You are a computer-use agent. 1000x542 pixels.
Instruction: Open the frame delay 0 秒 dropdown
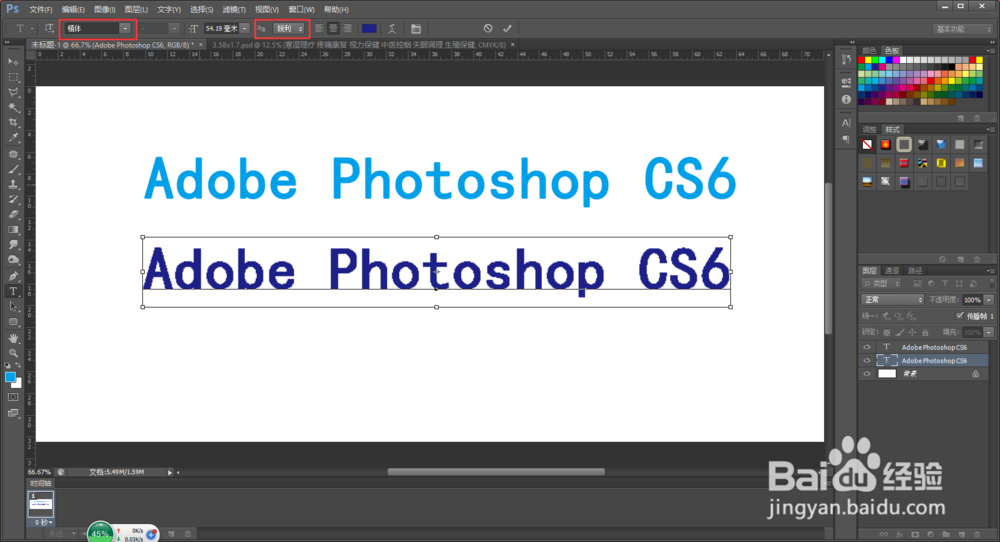point(42,522)
